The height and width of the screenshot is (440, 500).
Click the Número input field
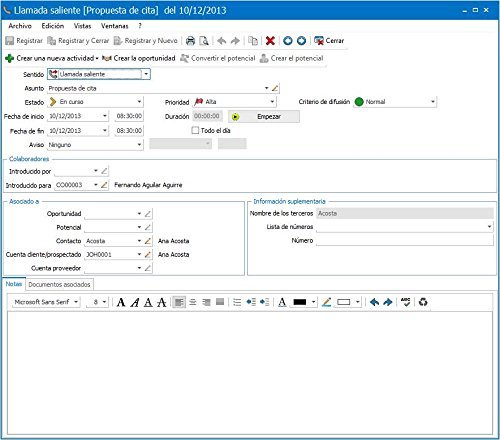pos(405,240)
